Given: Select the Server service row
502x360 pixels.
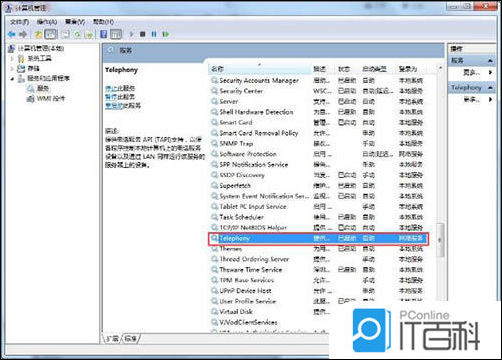Looking at the screenshot, I should (318, 101).
